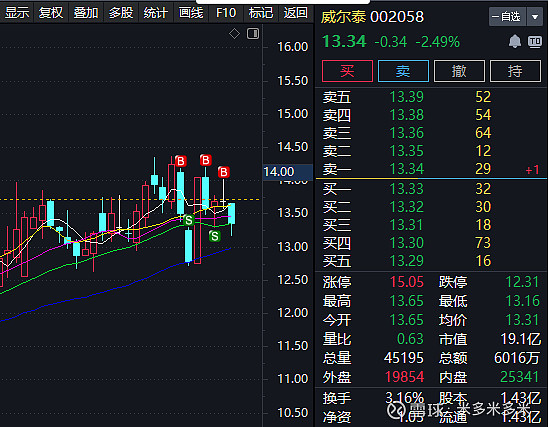Click the 总额 value 6016万
Image resolution: width=548 pixels, height=427 pixels.
point(517,358)
